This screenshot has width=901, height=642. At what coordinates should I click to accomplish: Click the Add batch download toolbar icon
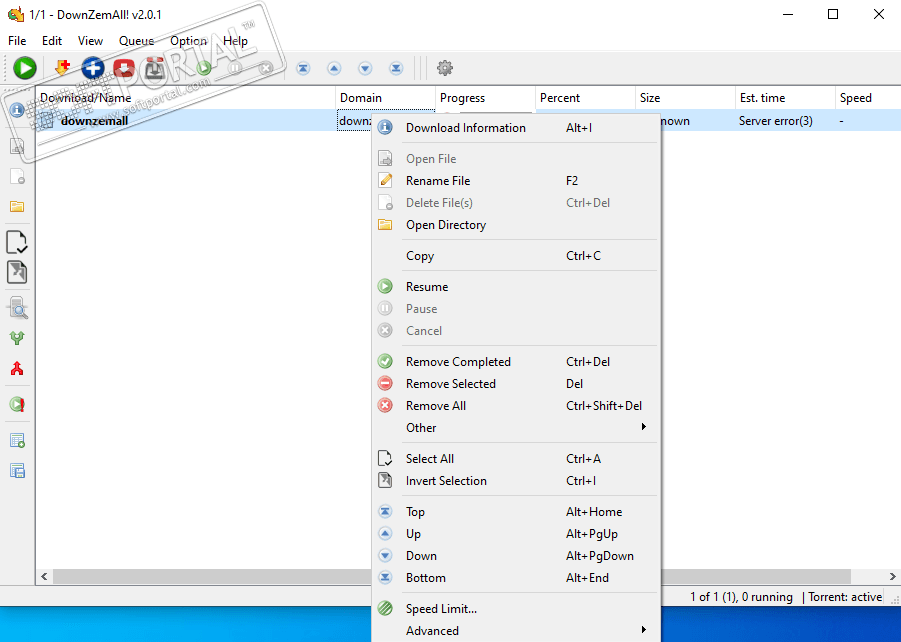[x=62, y=68]
